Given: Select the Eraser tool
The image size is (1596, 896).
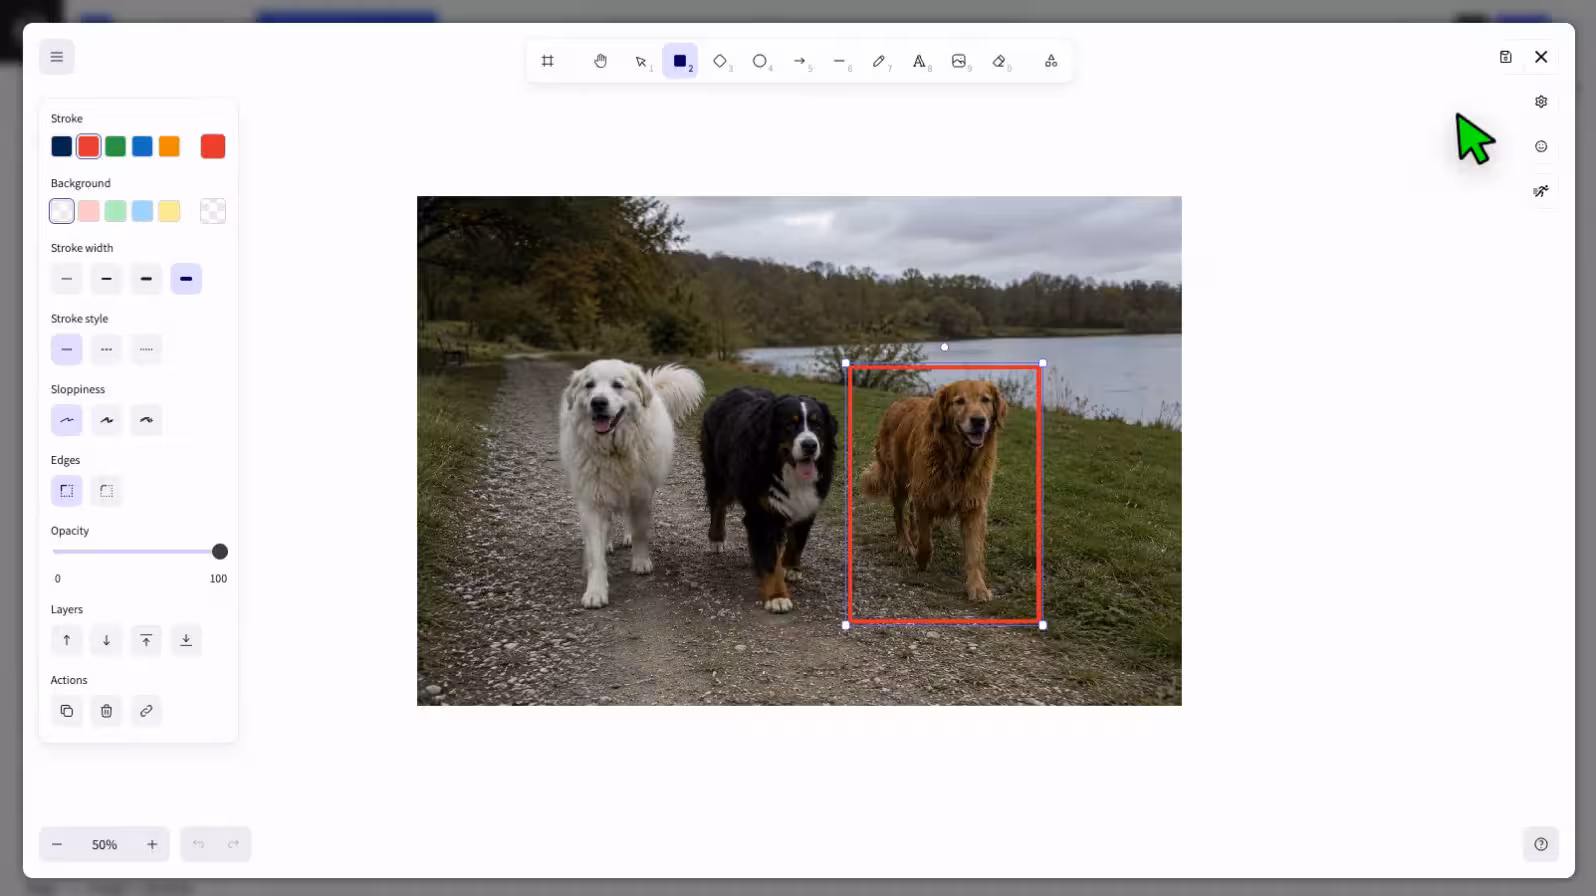Looking at the screenshot, I should pos(999,61).
